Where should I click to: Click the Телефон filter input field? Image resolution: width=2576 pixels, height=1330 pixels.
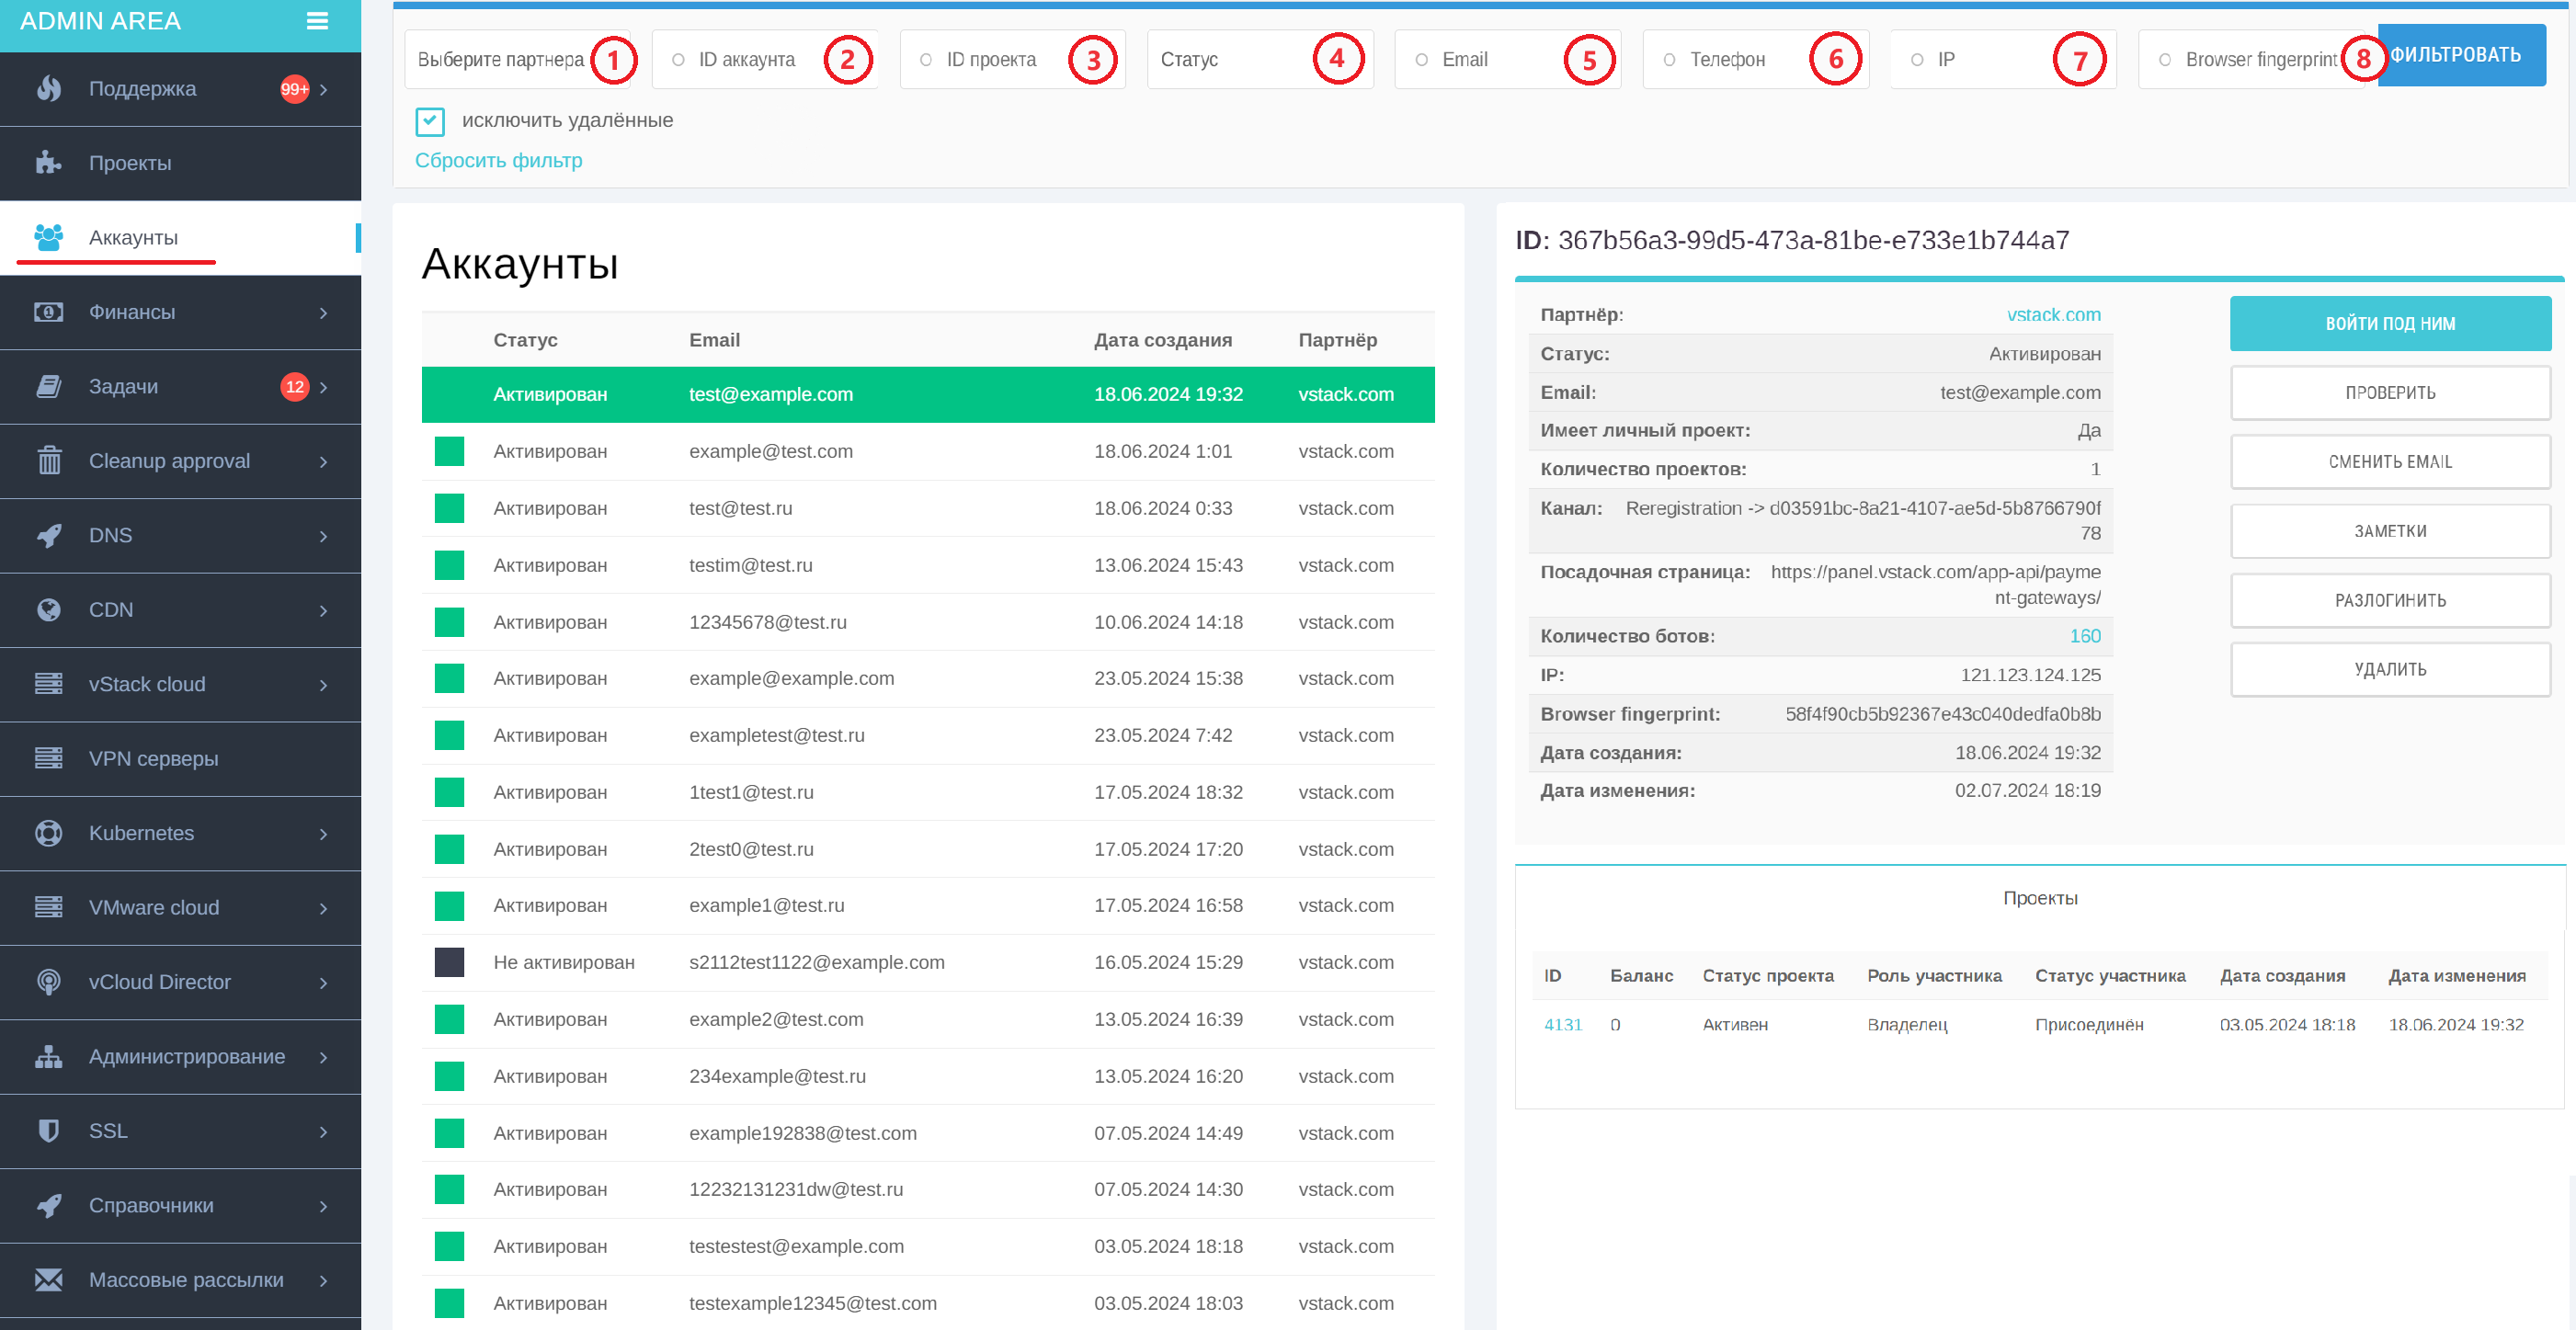(x=1755, y=60)
